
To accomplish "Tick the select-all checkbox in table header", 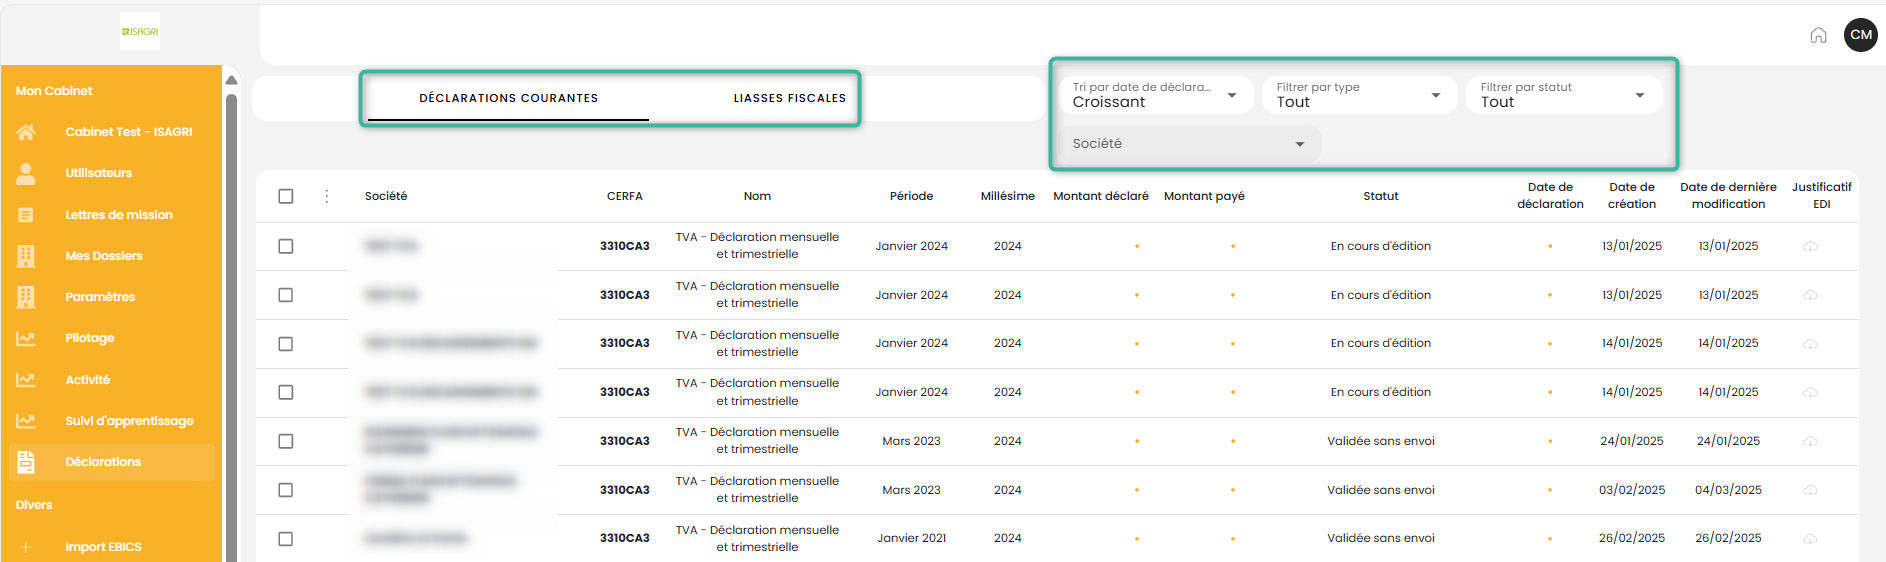I will (x=286, y=196).
